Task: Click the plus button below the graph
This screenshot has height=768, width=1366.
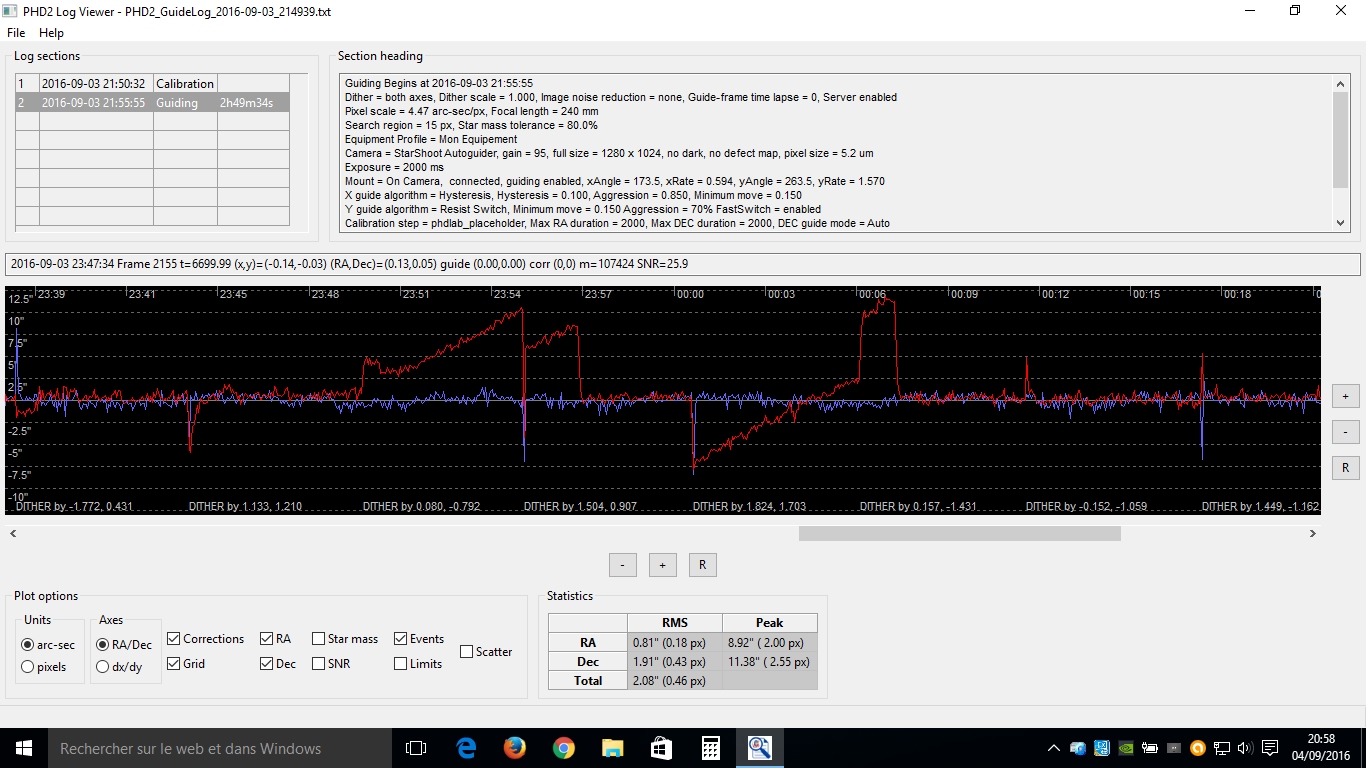Action: click(662, 565)
